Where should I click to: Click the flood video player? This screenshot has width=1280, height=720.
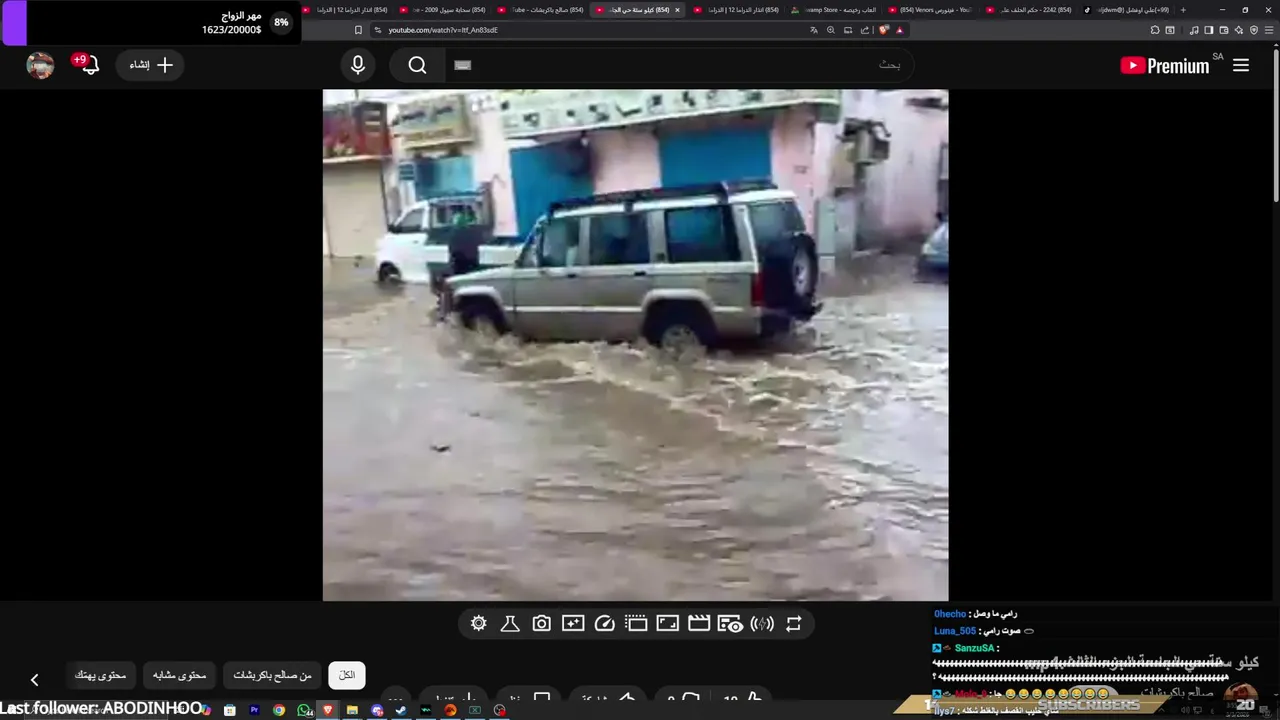[x=635, y=345]
